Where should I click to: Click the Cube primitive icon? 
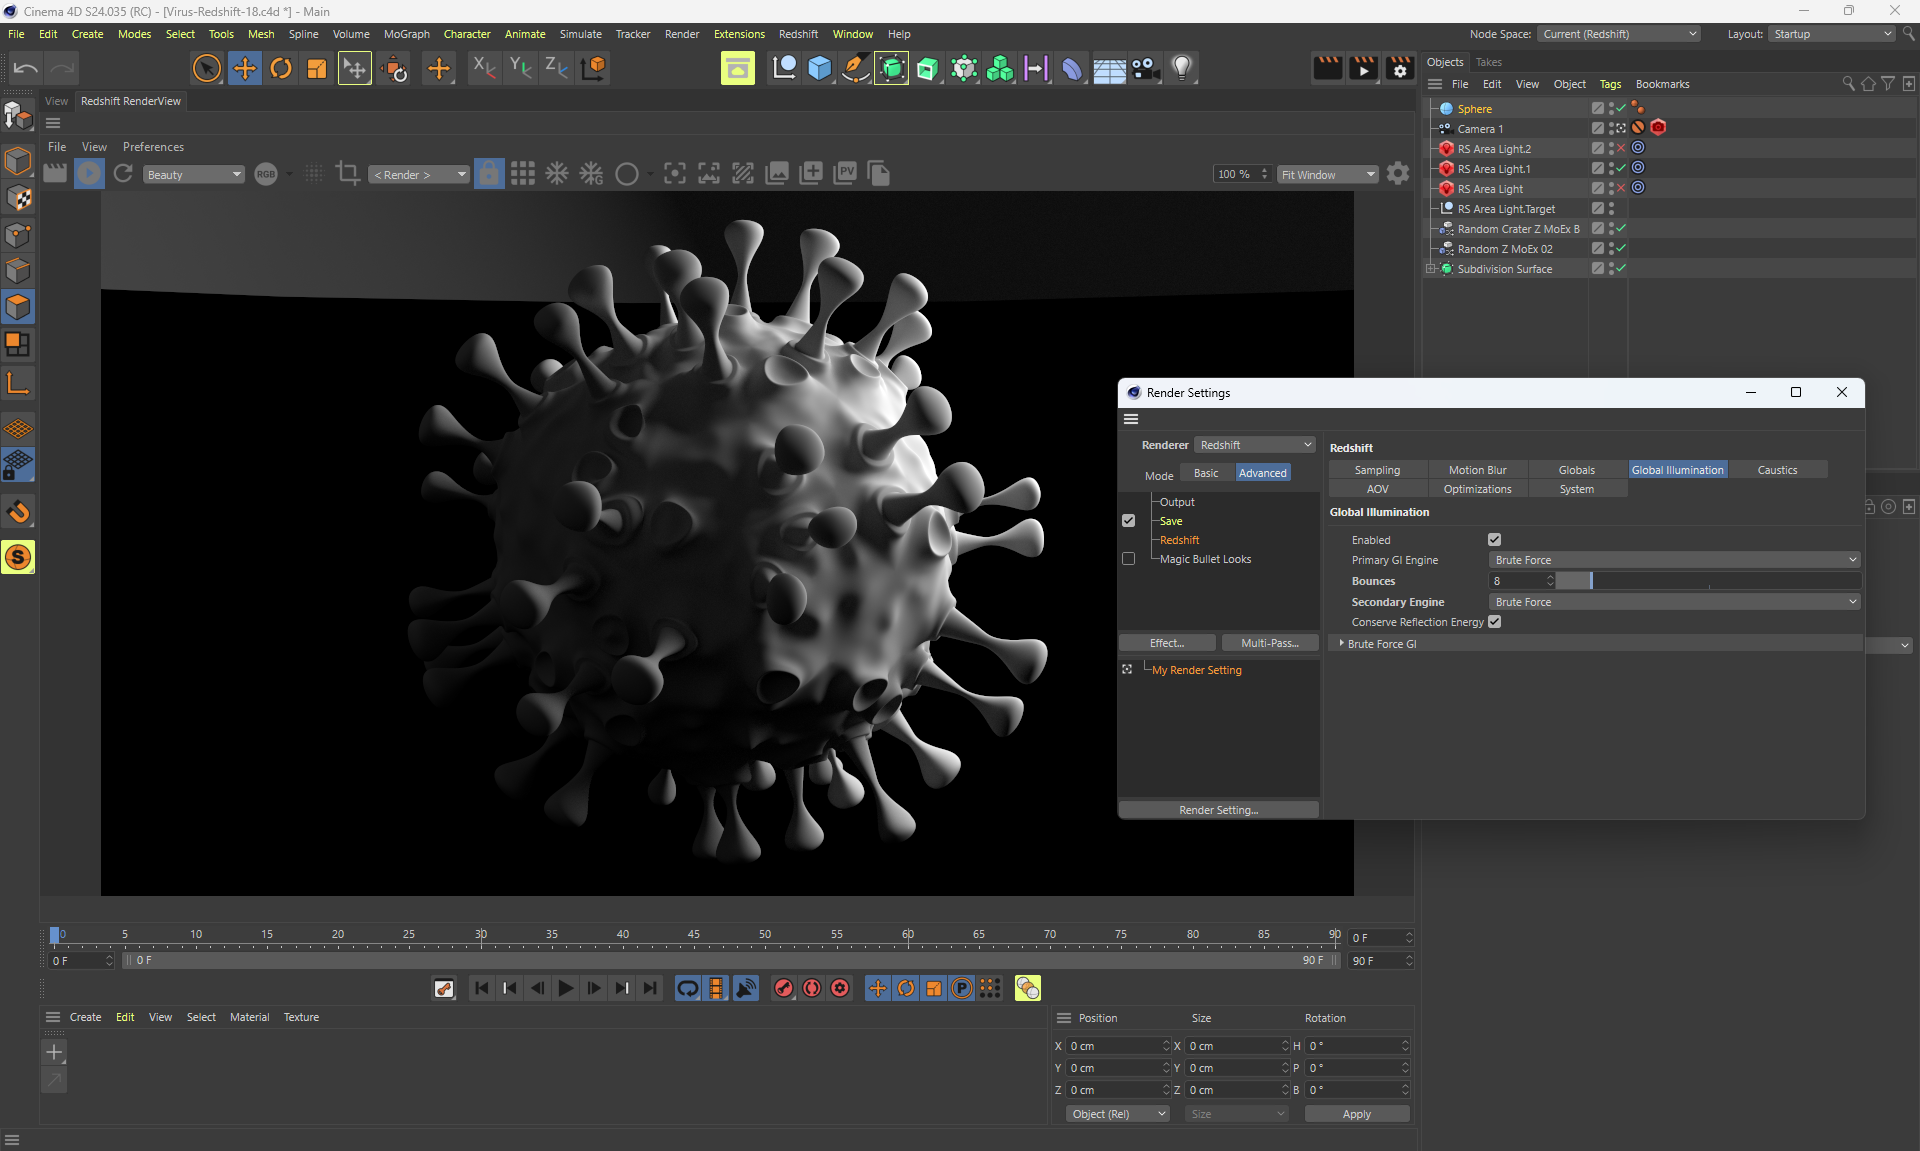820,68
